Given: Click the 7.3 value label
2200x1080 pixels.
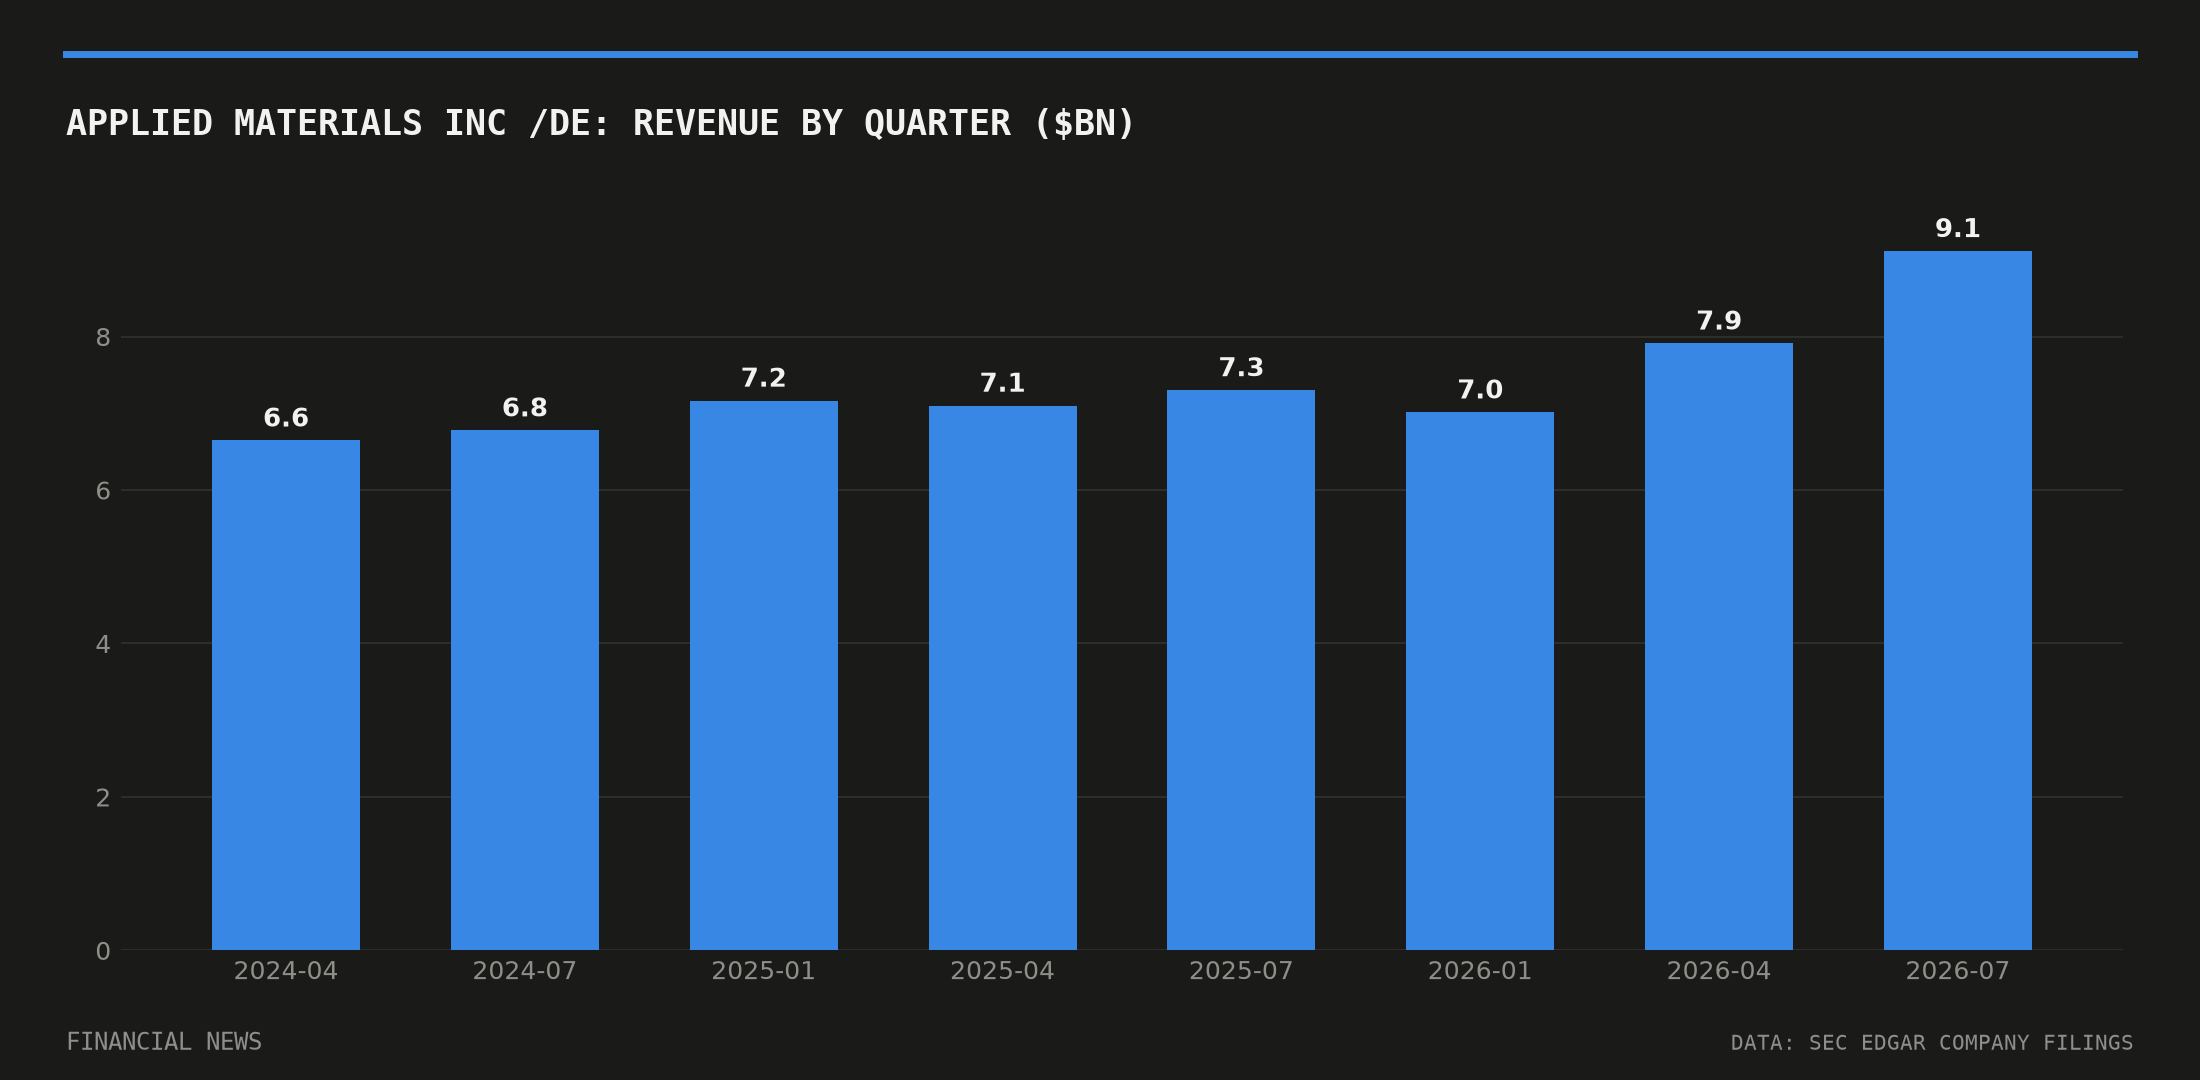Looking at the screenshot, I should 1241,367.
